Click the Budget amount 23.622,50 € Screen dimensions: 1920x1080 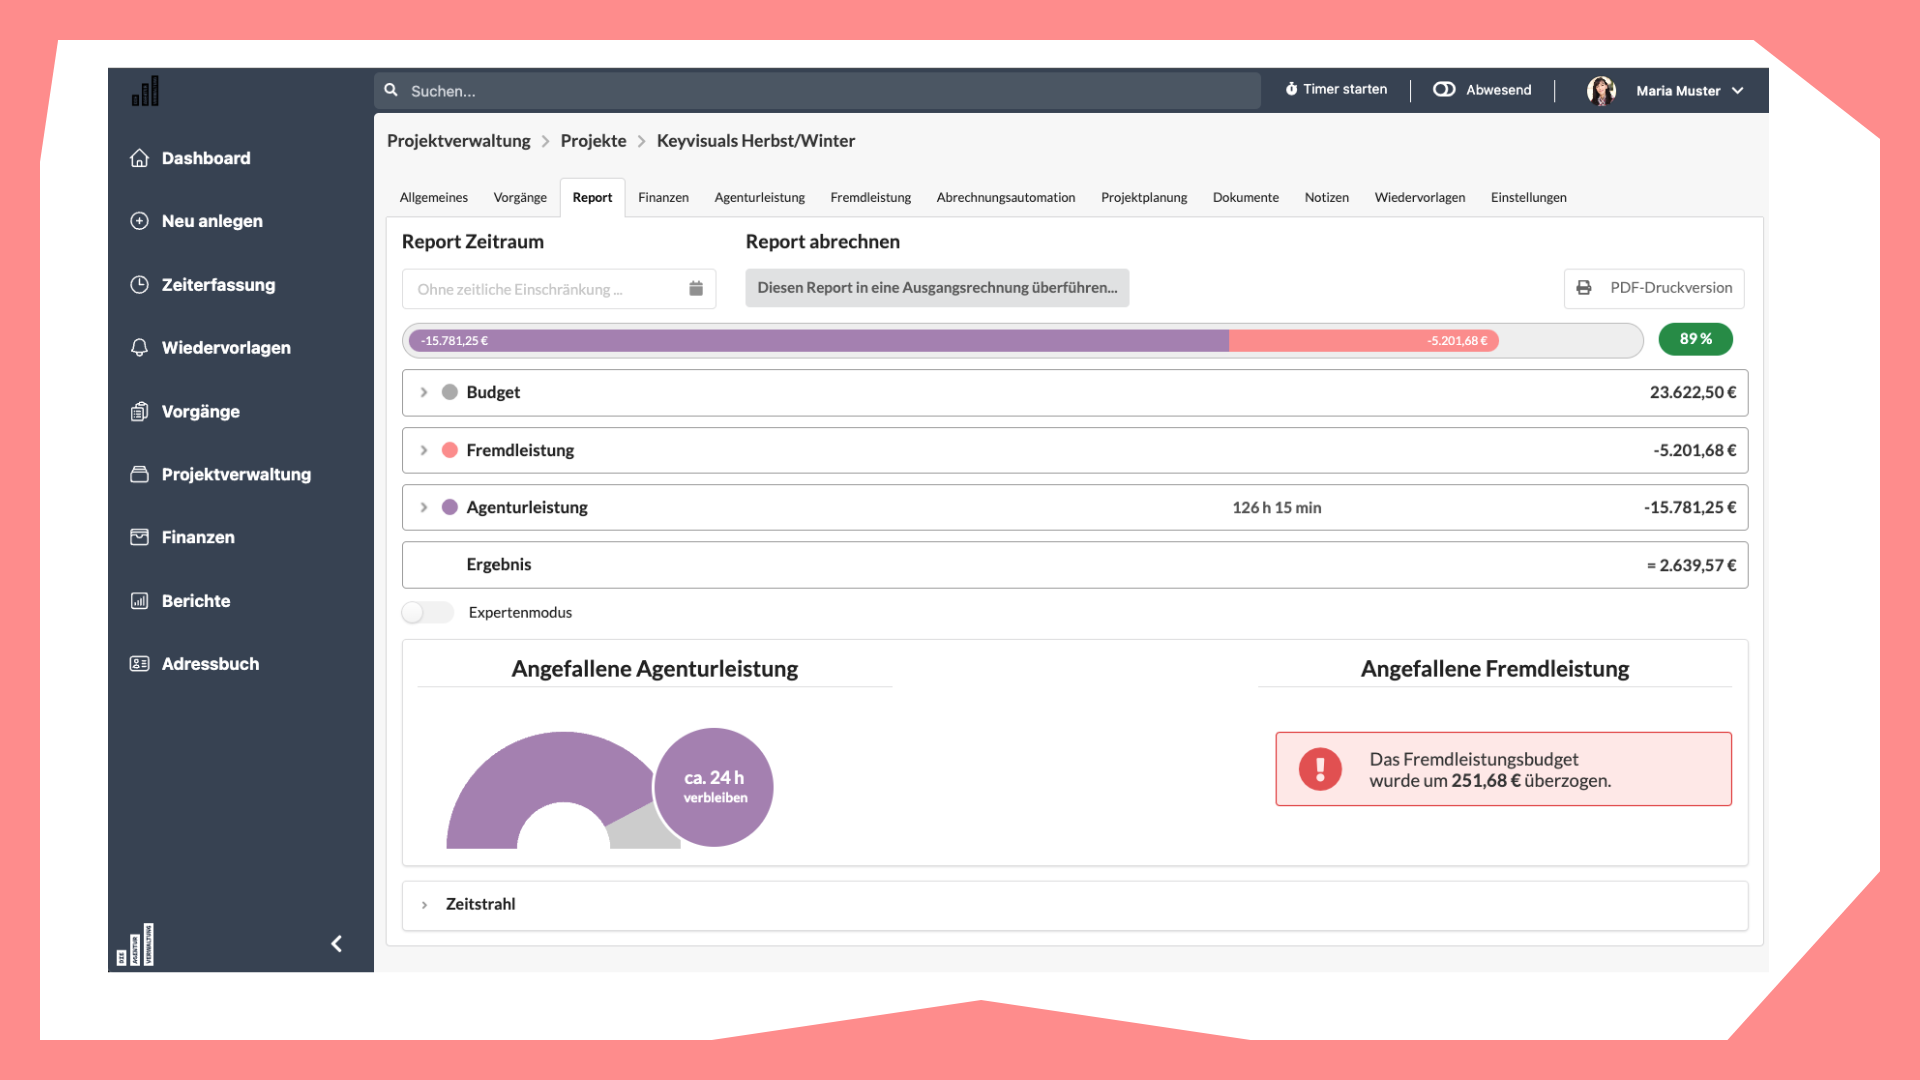coord(1693,392)
